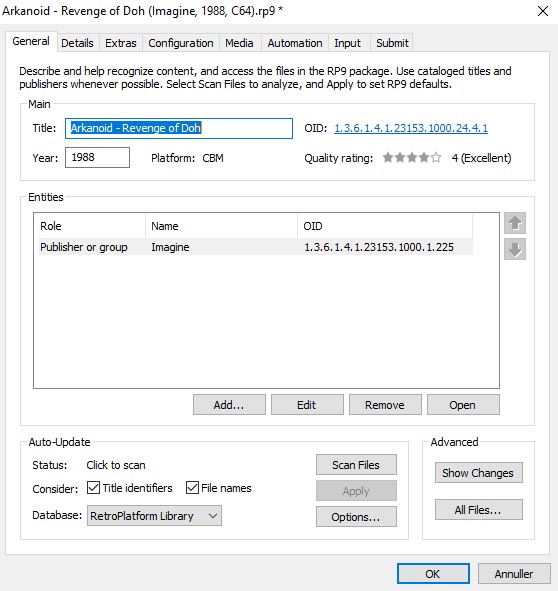Image resolution: width=558 pixels, height=591 pixels.
Task: Open the Database RetroPlatform Library dropdown
Action: pyautogui.click(x=154, y=516)
